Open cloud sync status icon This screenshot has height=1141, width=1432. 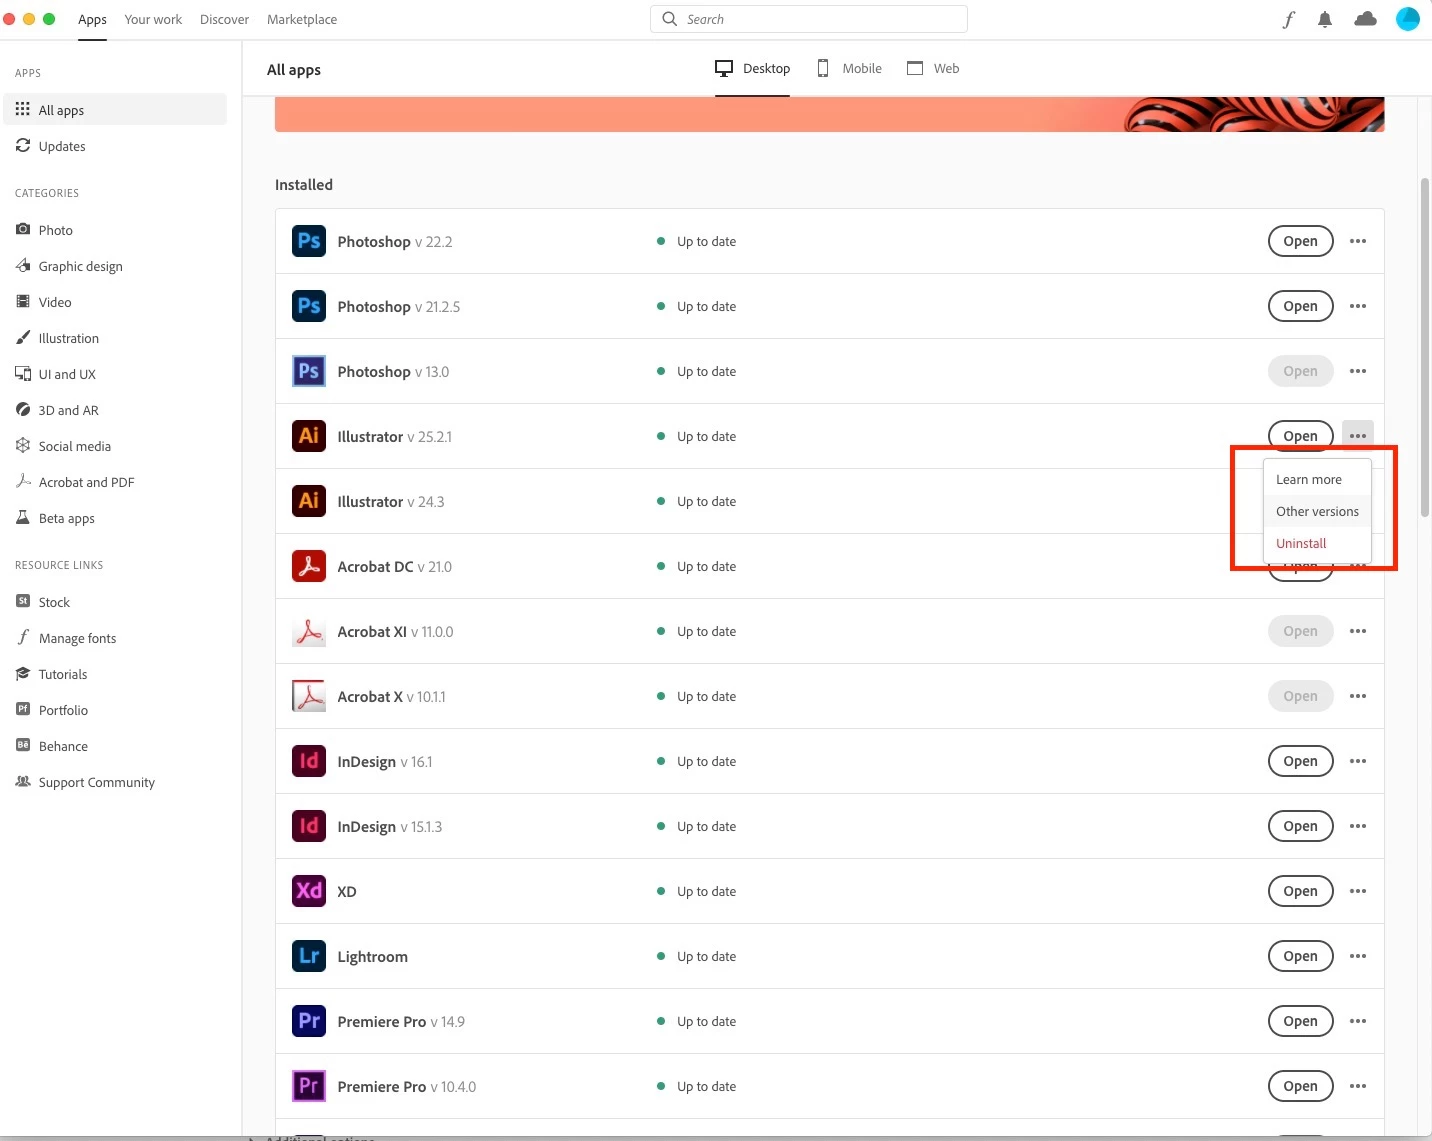coord(1365,19)
